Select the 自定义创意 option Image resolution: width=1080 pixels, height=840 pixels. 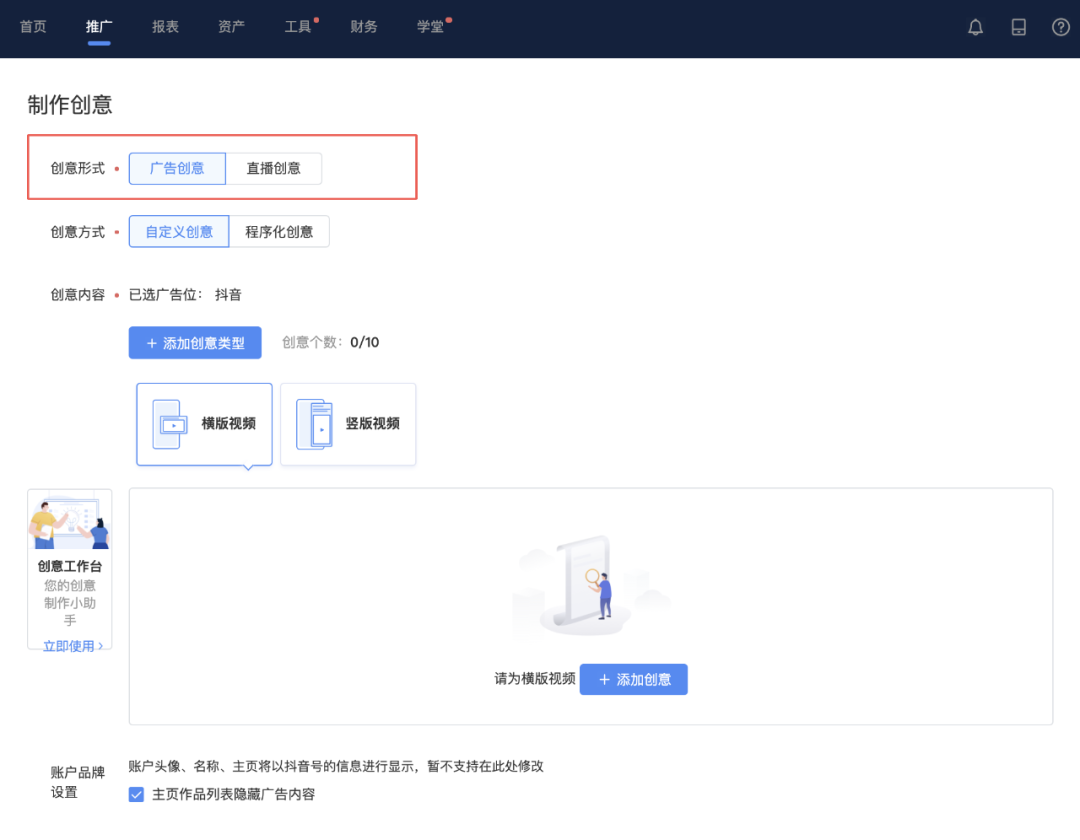pyautogui.click(x=178, y=231)
